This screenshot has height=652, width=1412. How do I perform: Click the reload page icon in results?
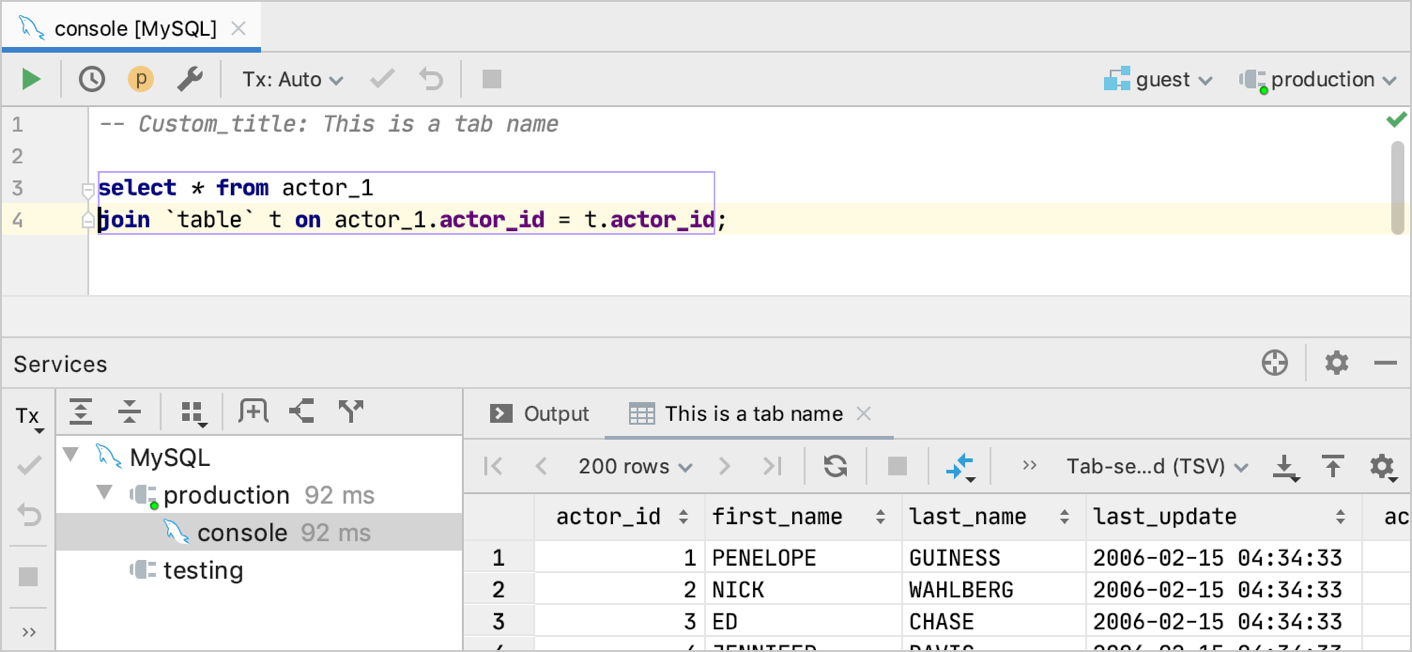pyautogui.click(x=835, y=466)
